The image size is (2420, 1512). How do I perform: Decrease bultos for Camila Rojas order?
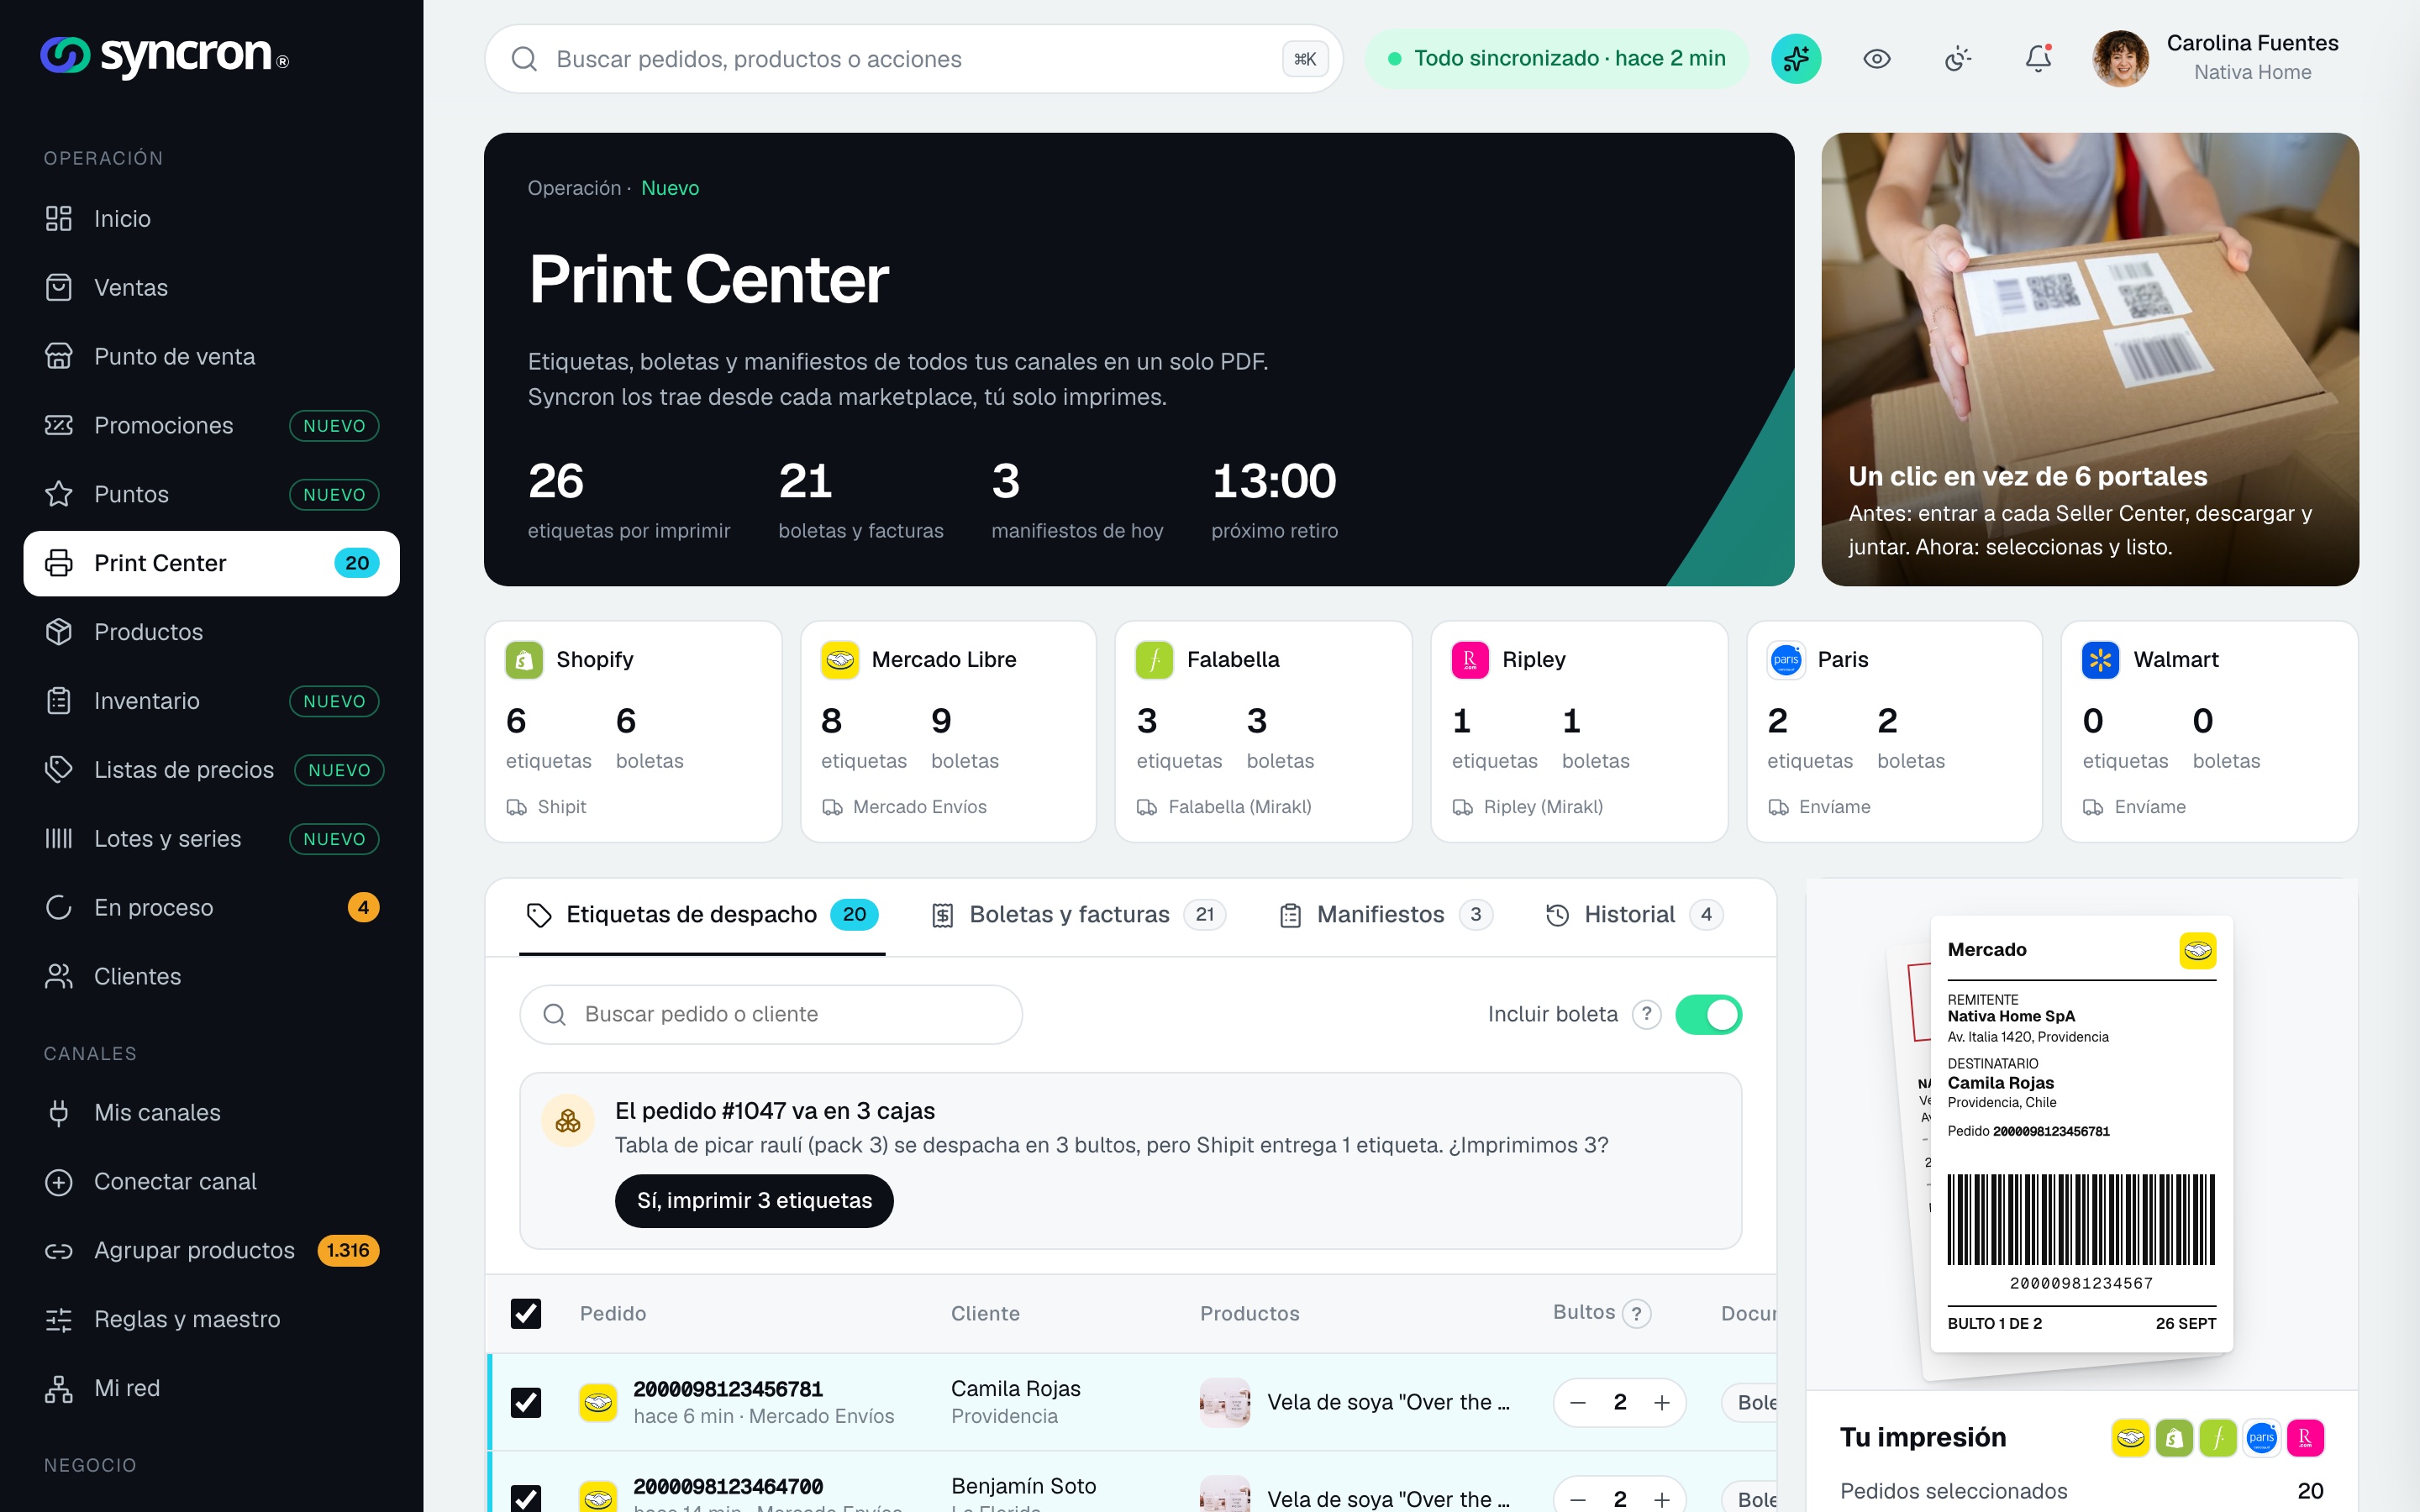(1578, 1403)
